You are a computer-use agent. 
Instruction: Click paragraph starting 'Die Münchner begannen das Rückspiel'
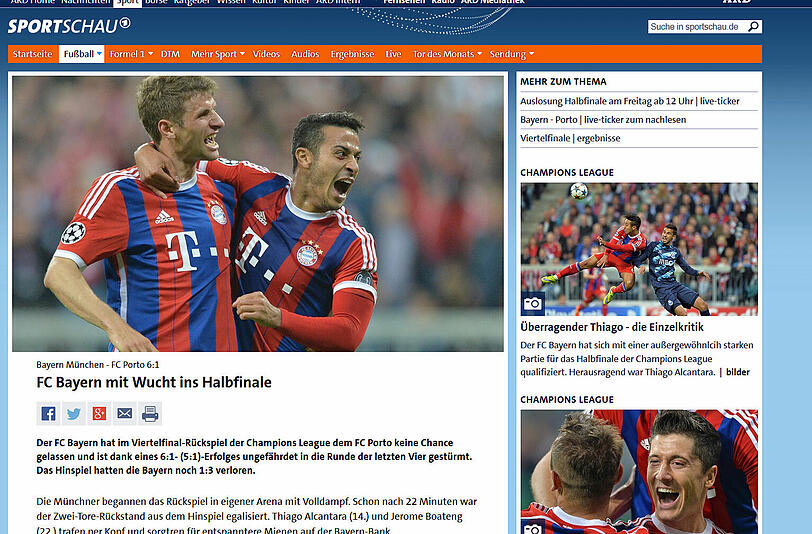tap(257, 515)
